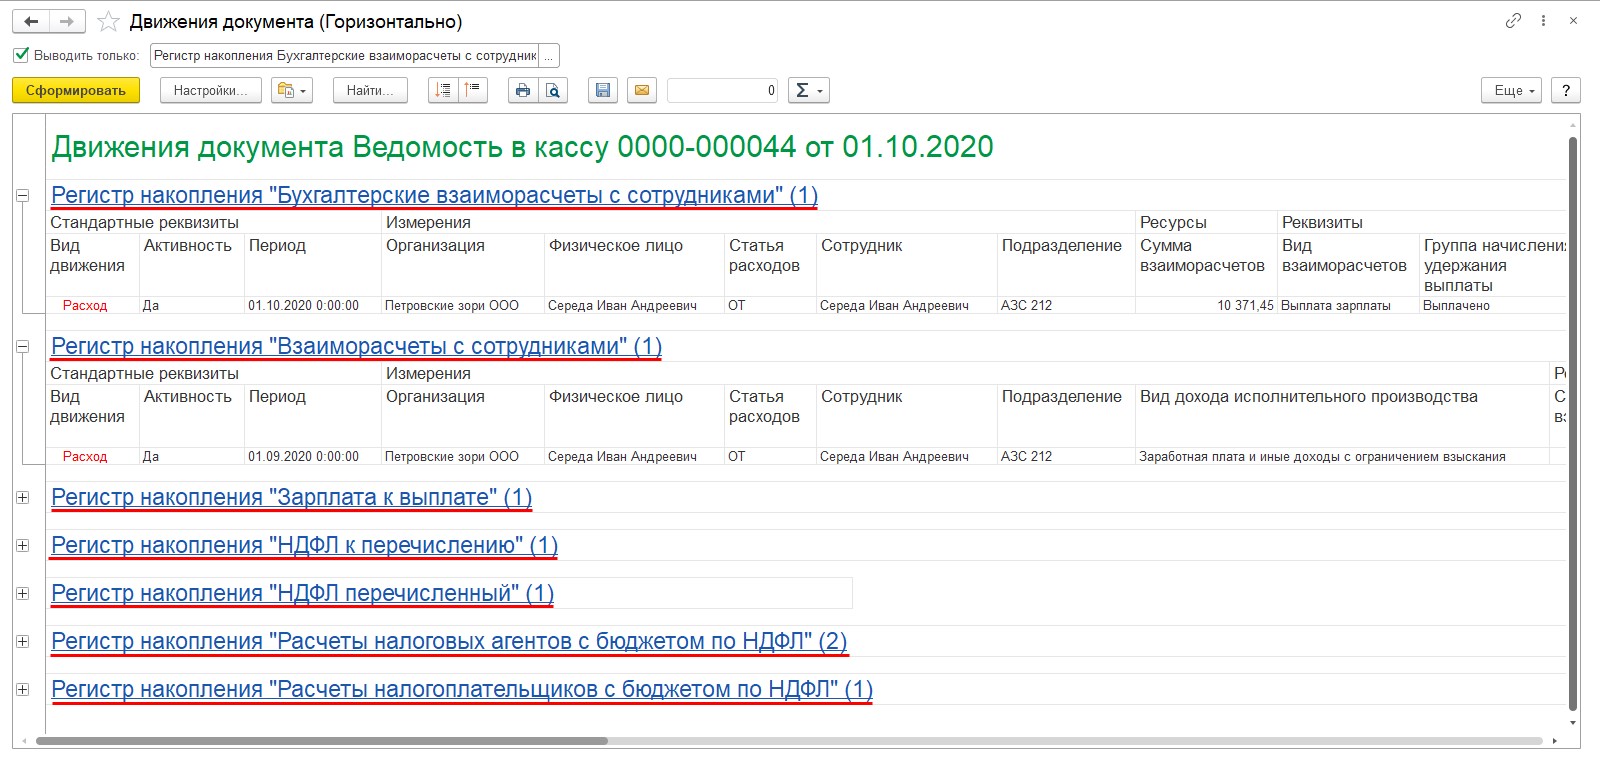The height and width of the screenshot is (761, 1600).
Task: Expand 'НДФЛ к перечислению' group
Action: [x=22, y=545]
